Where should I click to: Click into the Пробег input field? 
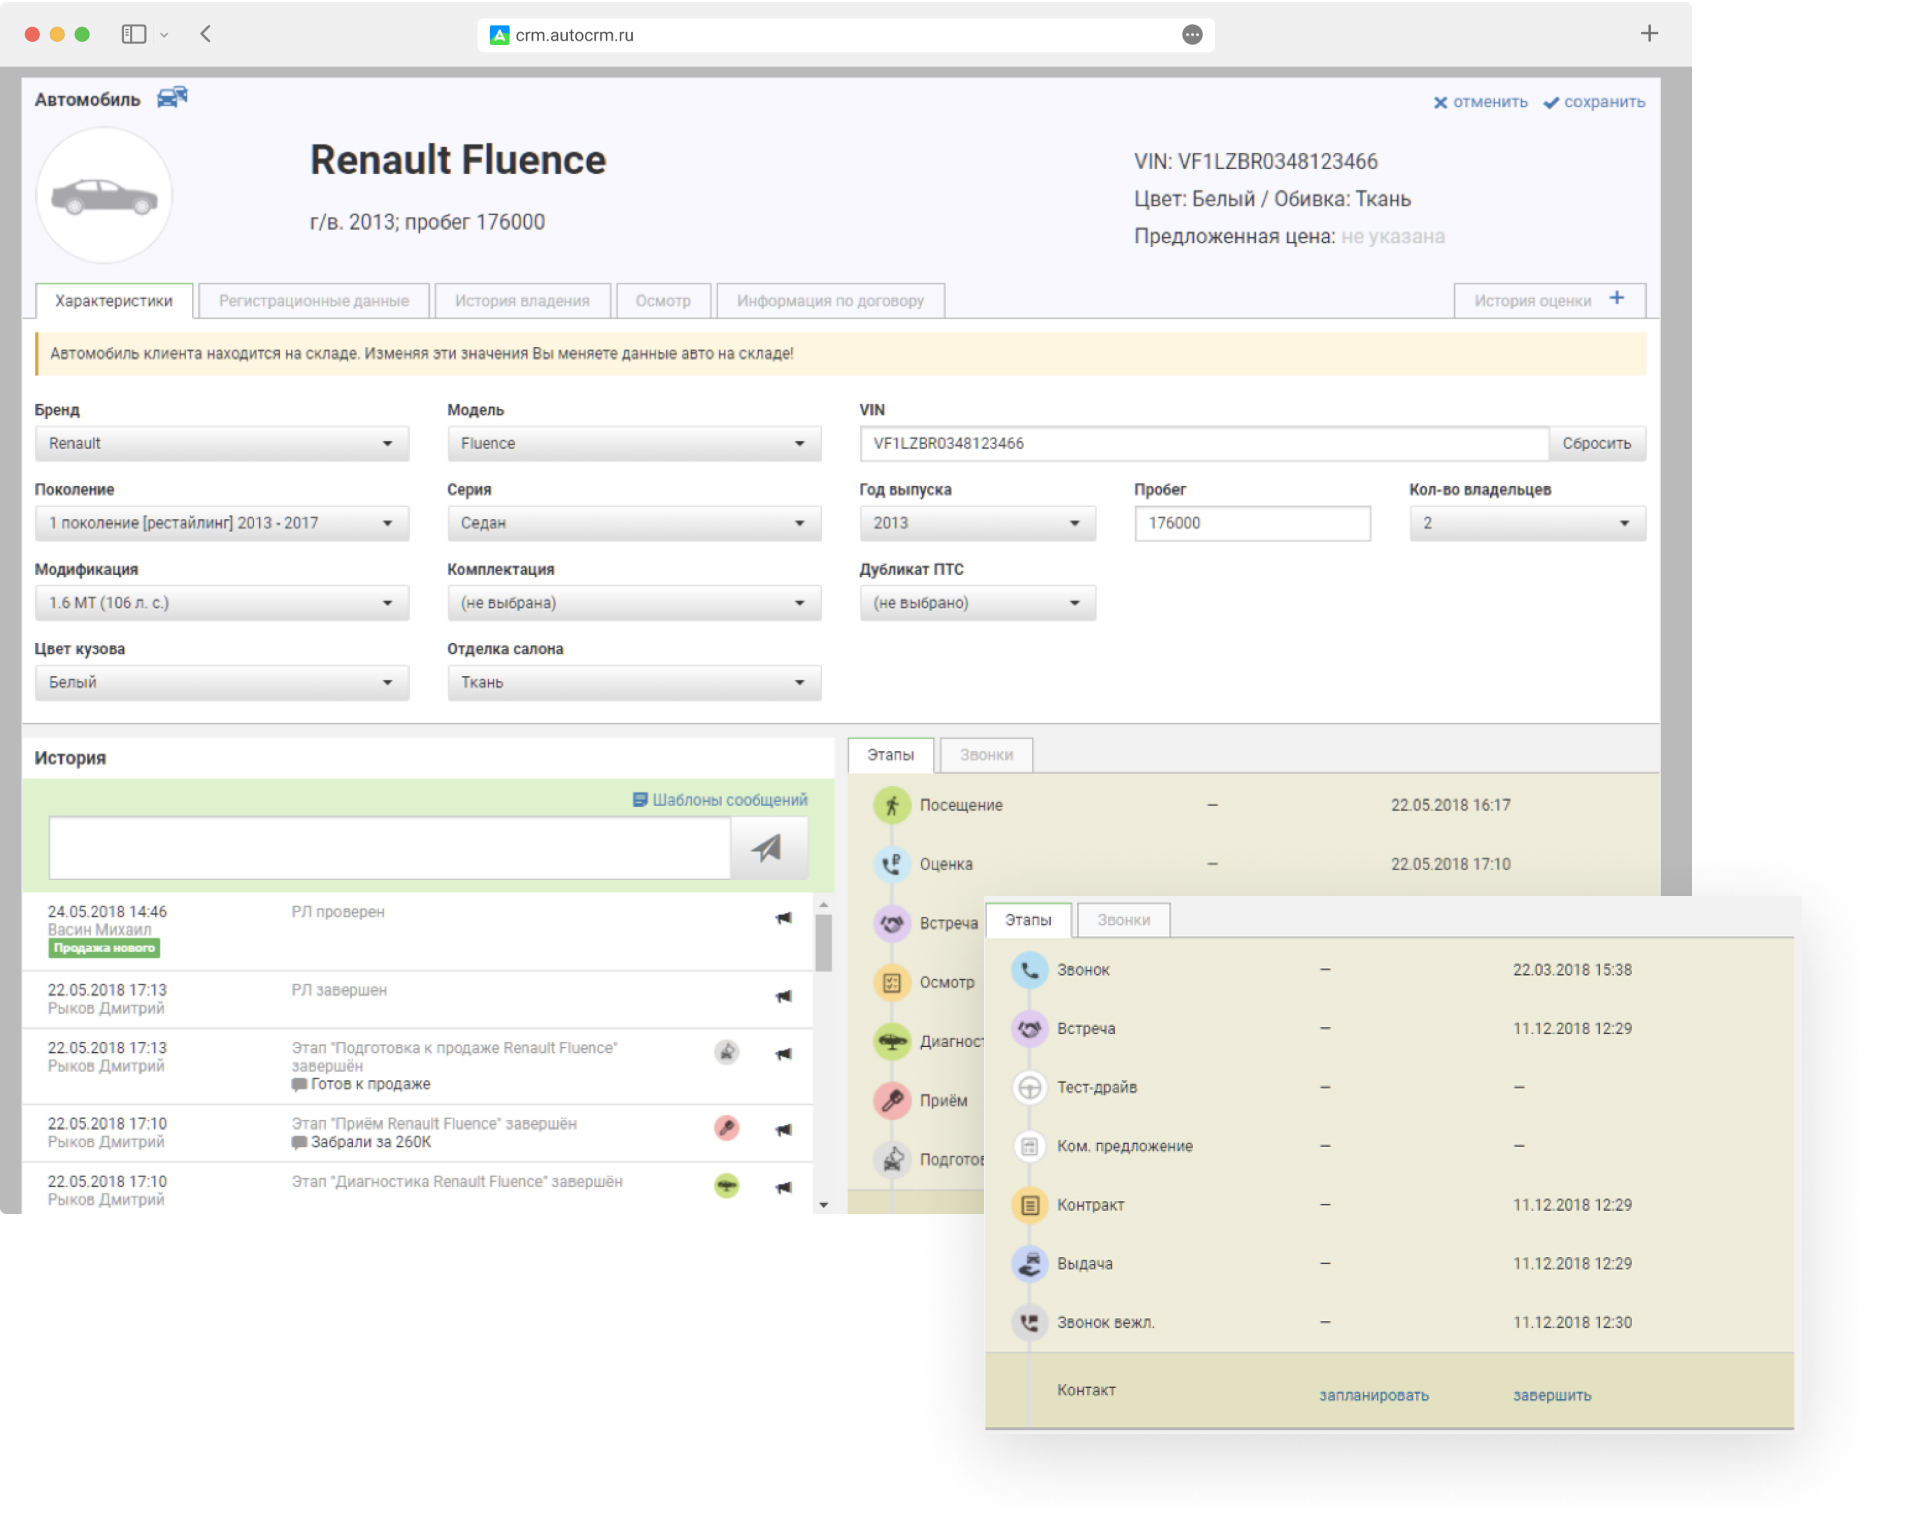coord(1254,524)
